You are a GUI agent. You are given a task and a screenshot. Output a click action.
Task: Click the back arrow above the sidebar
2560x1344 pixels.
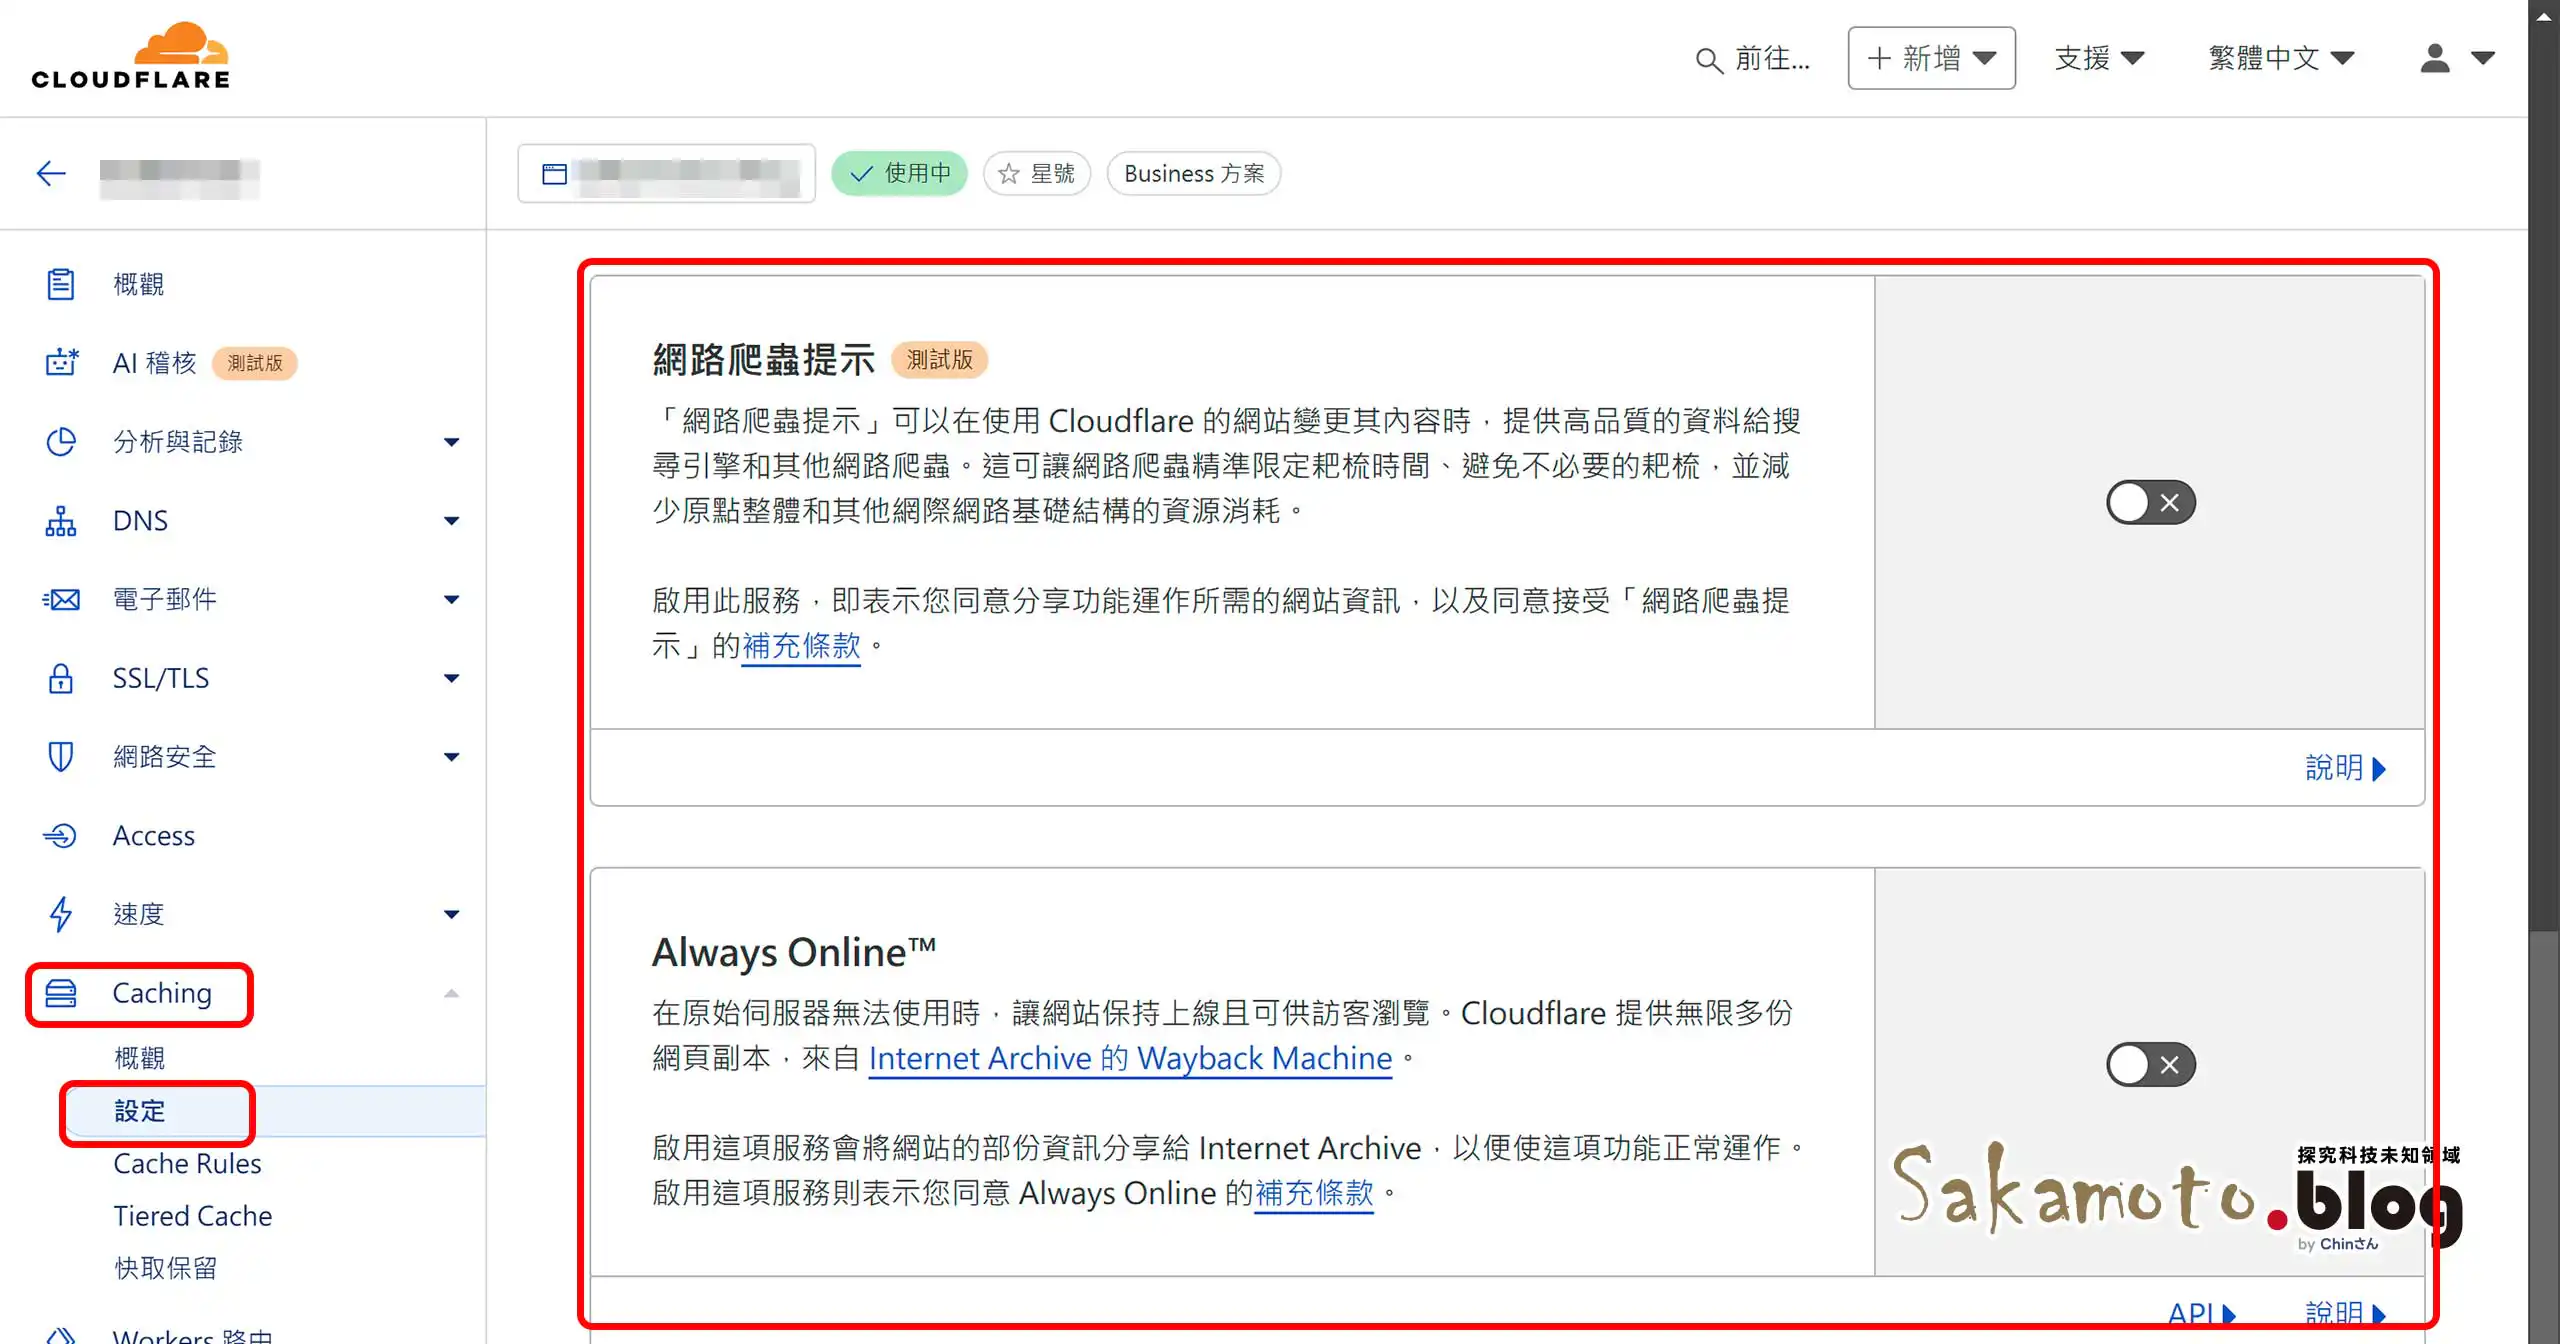[x=51, y=172]
